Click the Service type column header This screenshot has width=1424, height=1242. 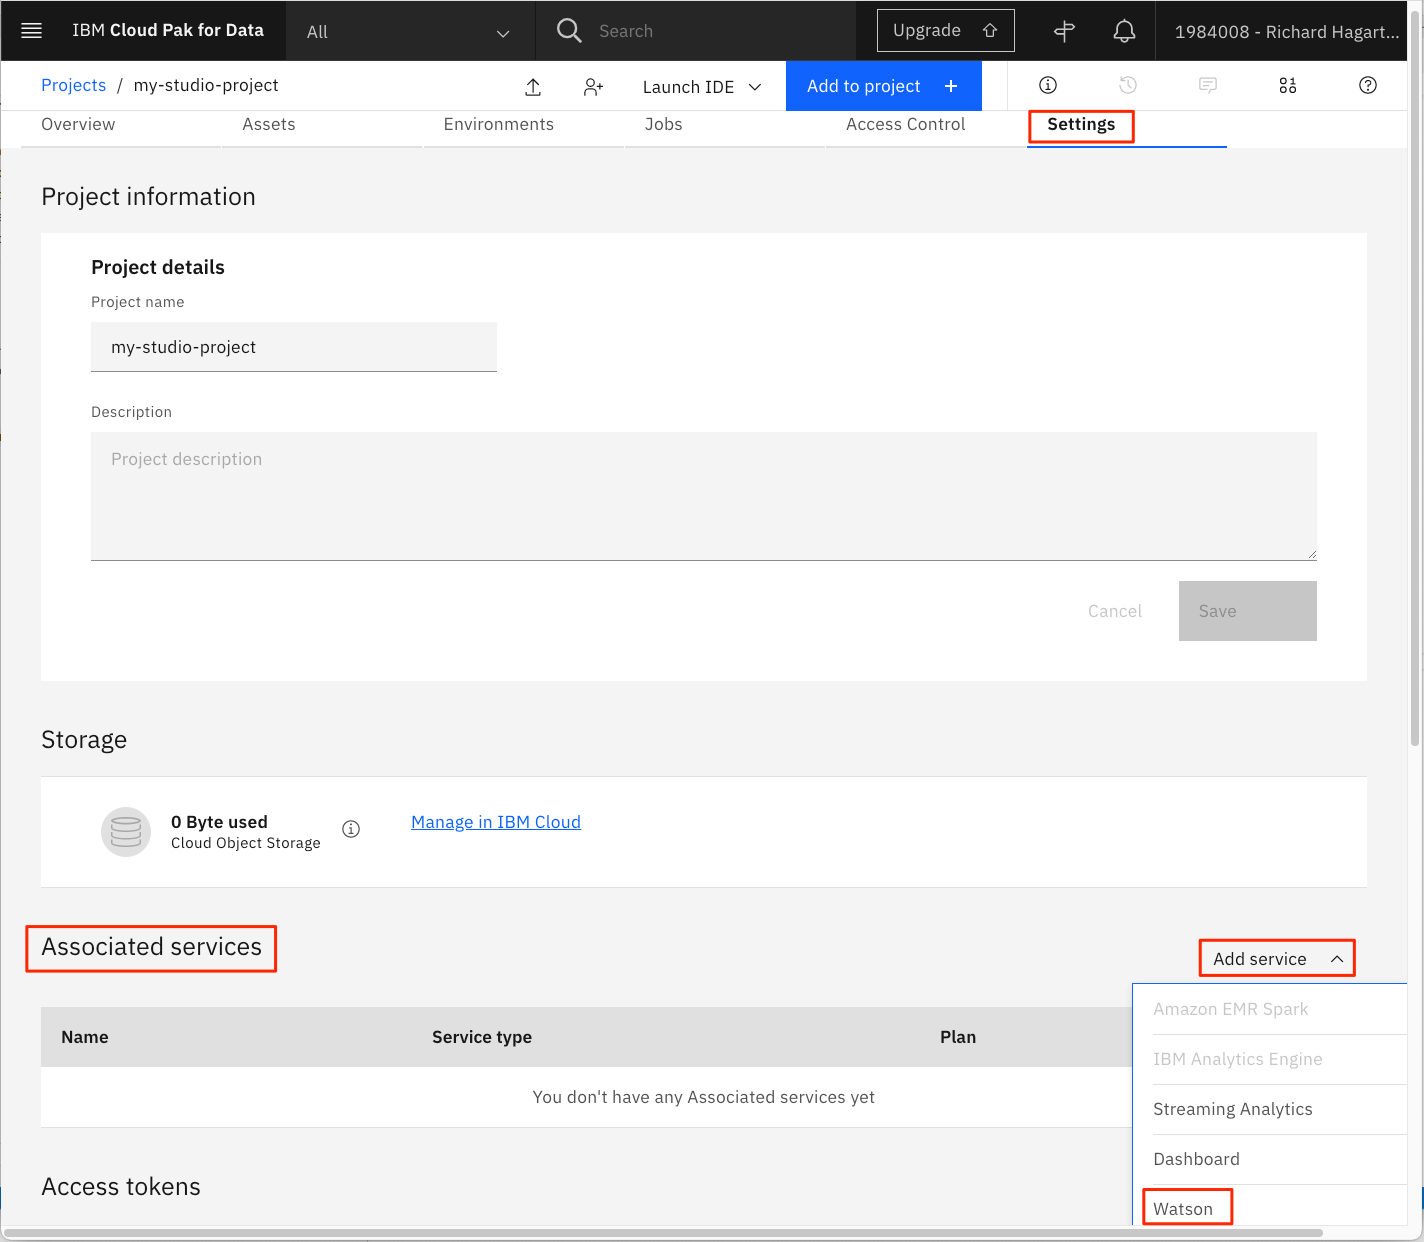point(482,1037)
